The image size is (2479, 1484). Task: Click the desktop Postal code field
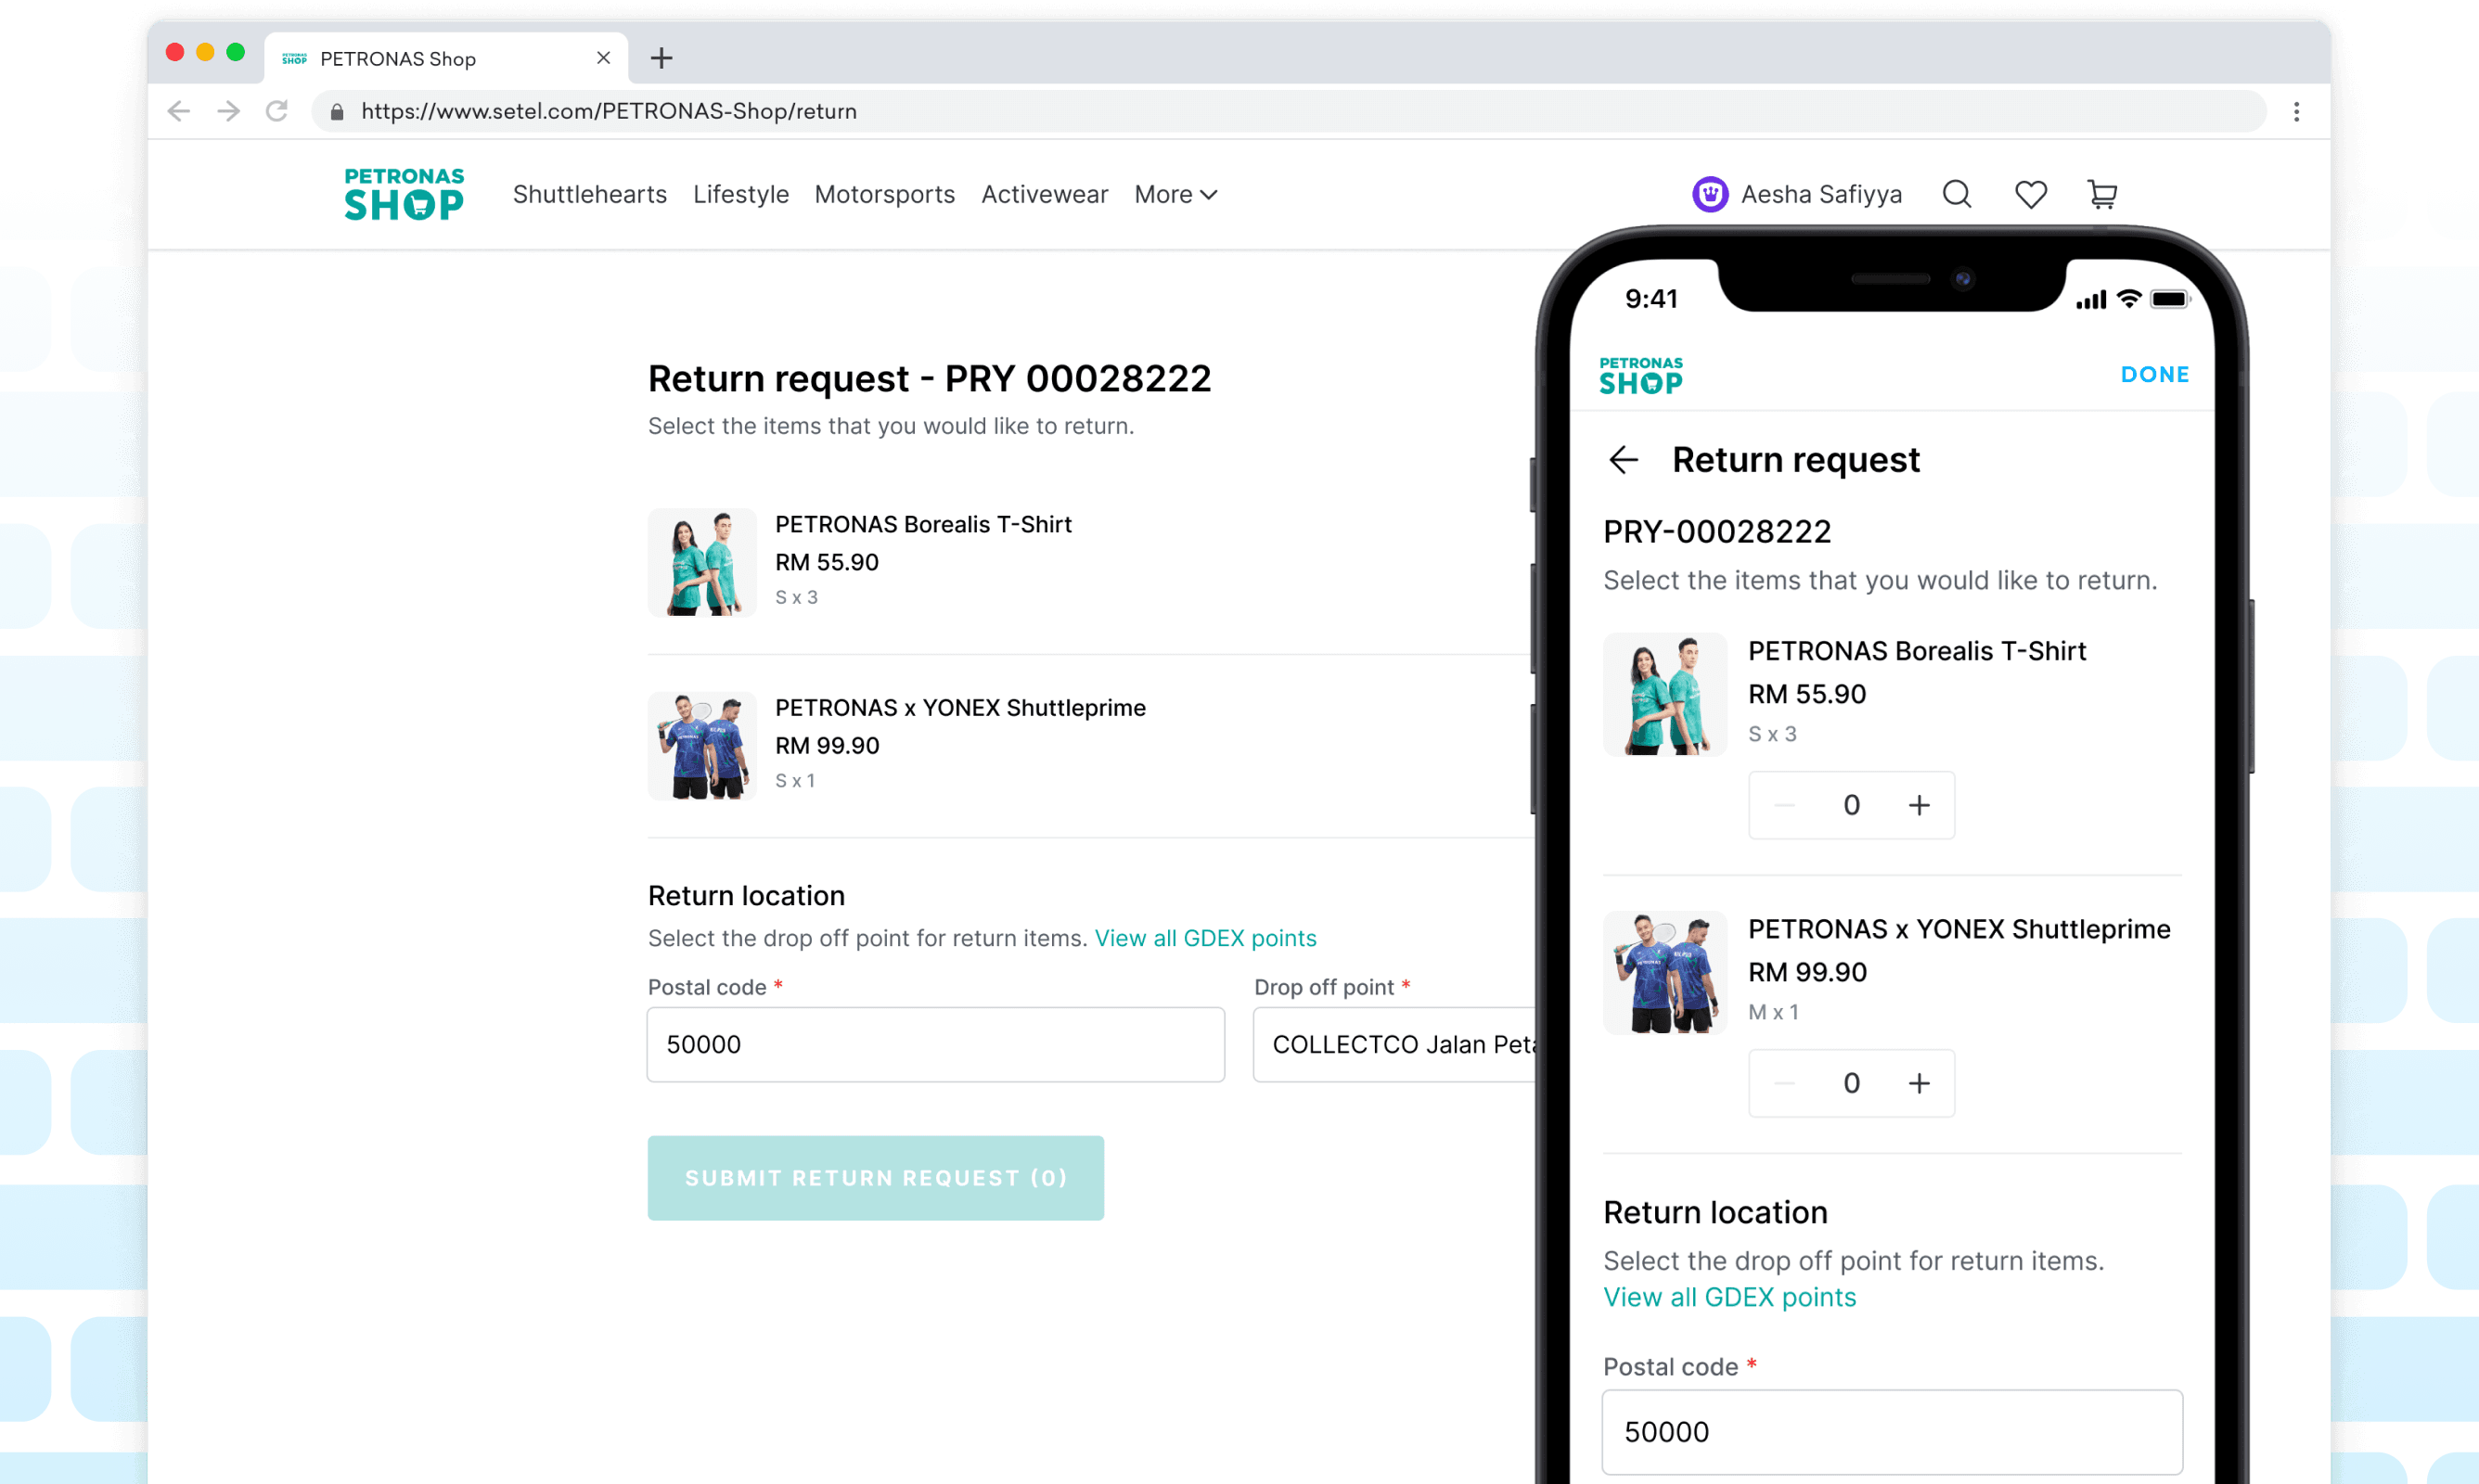pyautogui.click(x=935, y=1044)
